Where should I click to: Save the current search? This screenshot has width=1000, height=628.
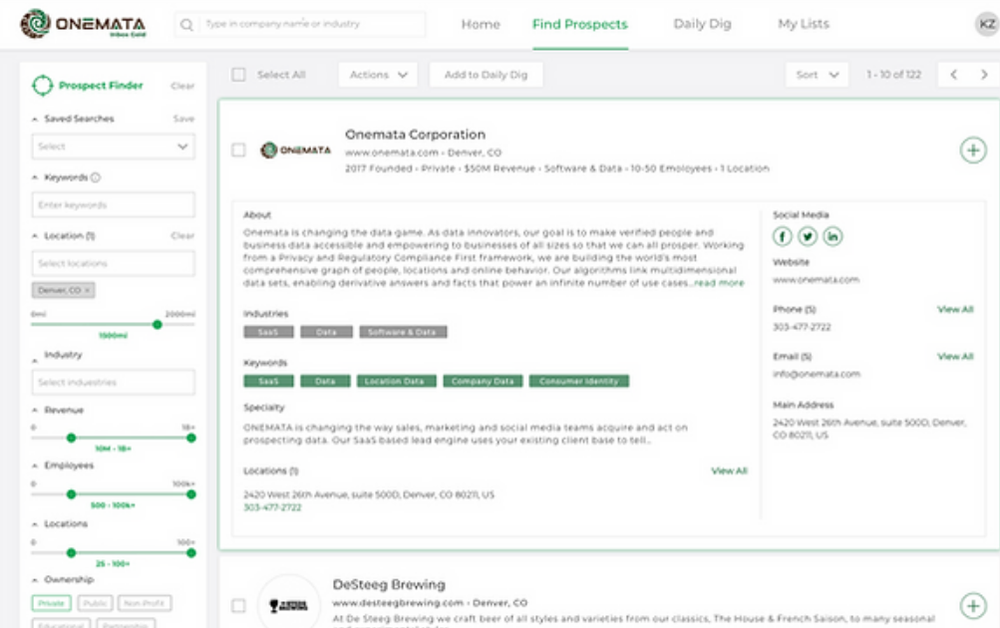[x=184, y=119]
